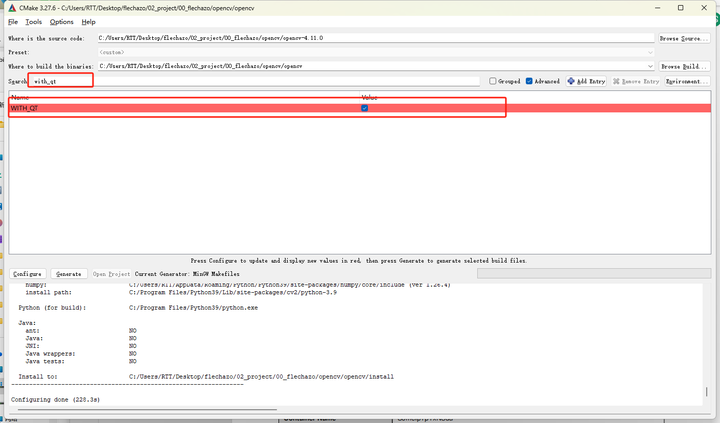Screen dimensions: 720x423
Task: Click the configure progress bar
Action: (594, 274)
